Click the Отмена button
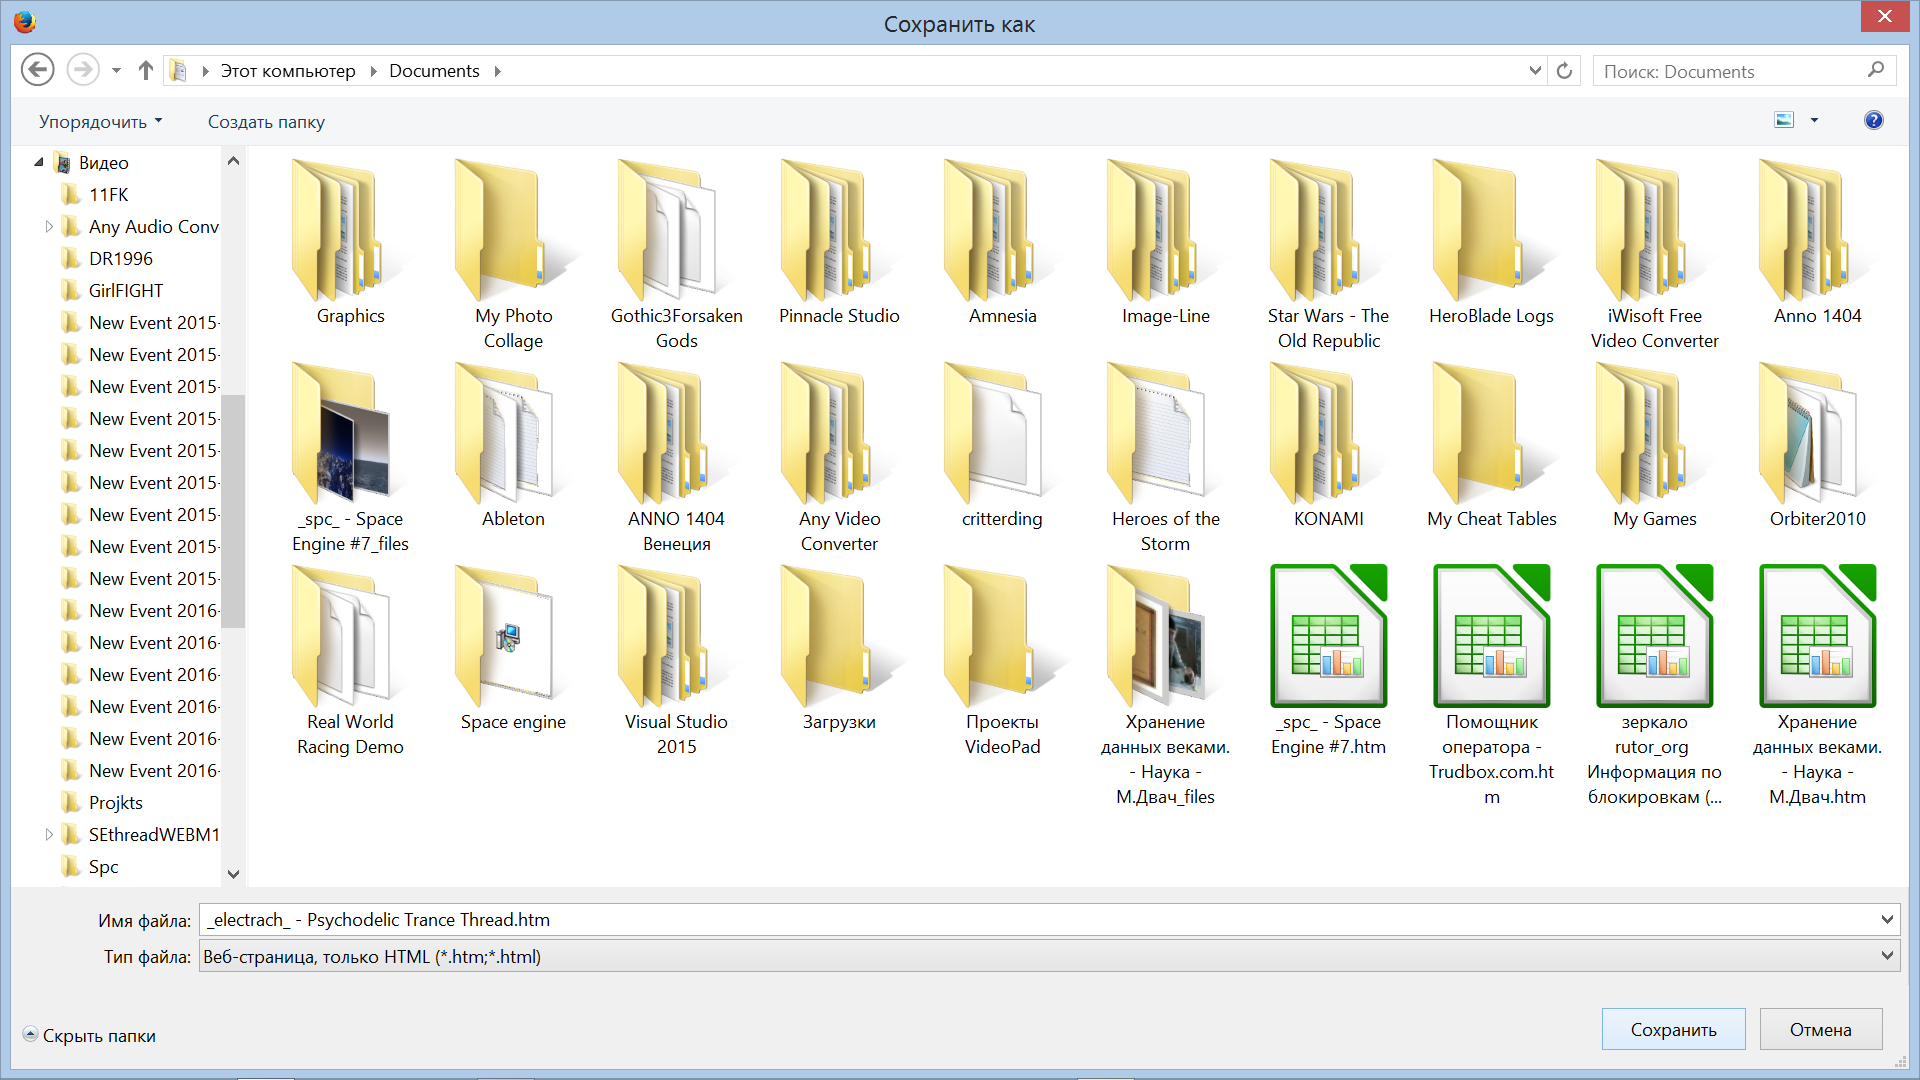The image size is (1920, 1080). (1820, 1029)
